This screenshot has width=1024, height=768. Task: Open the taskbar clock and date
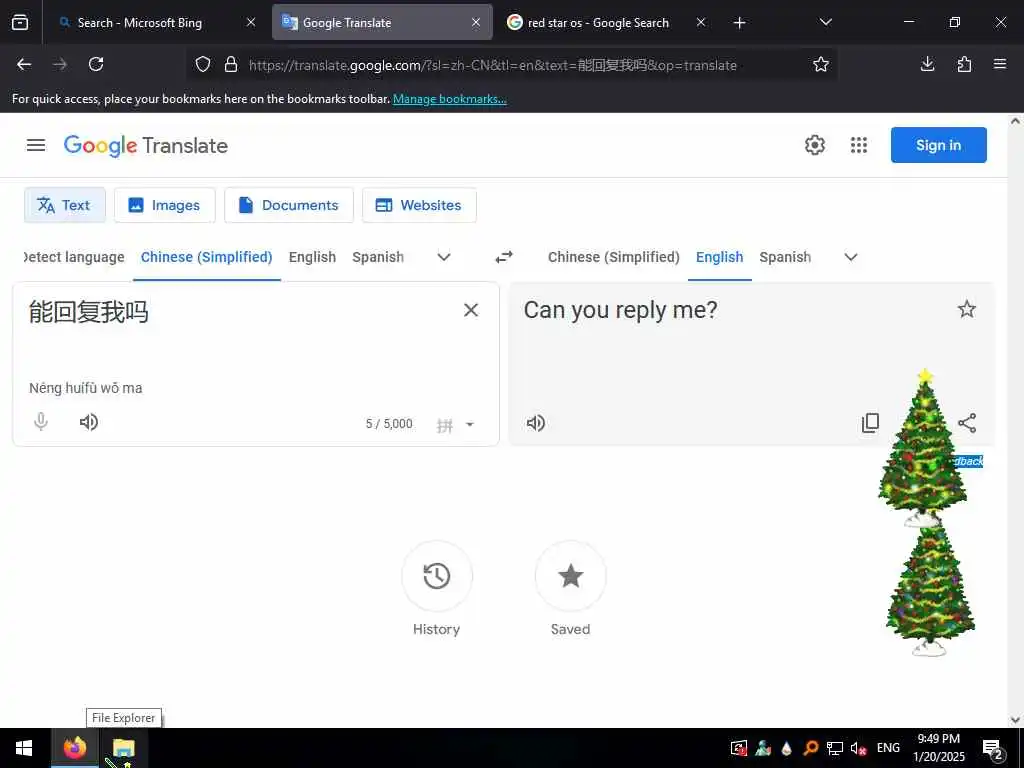[x=939, y=748]
